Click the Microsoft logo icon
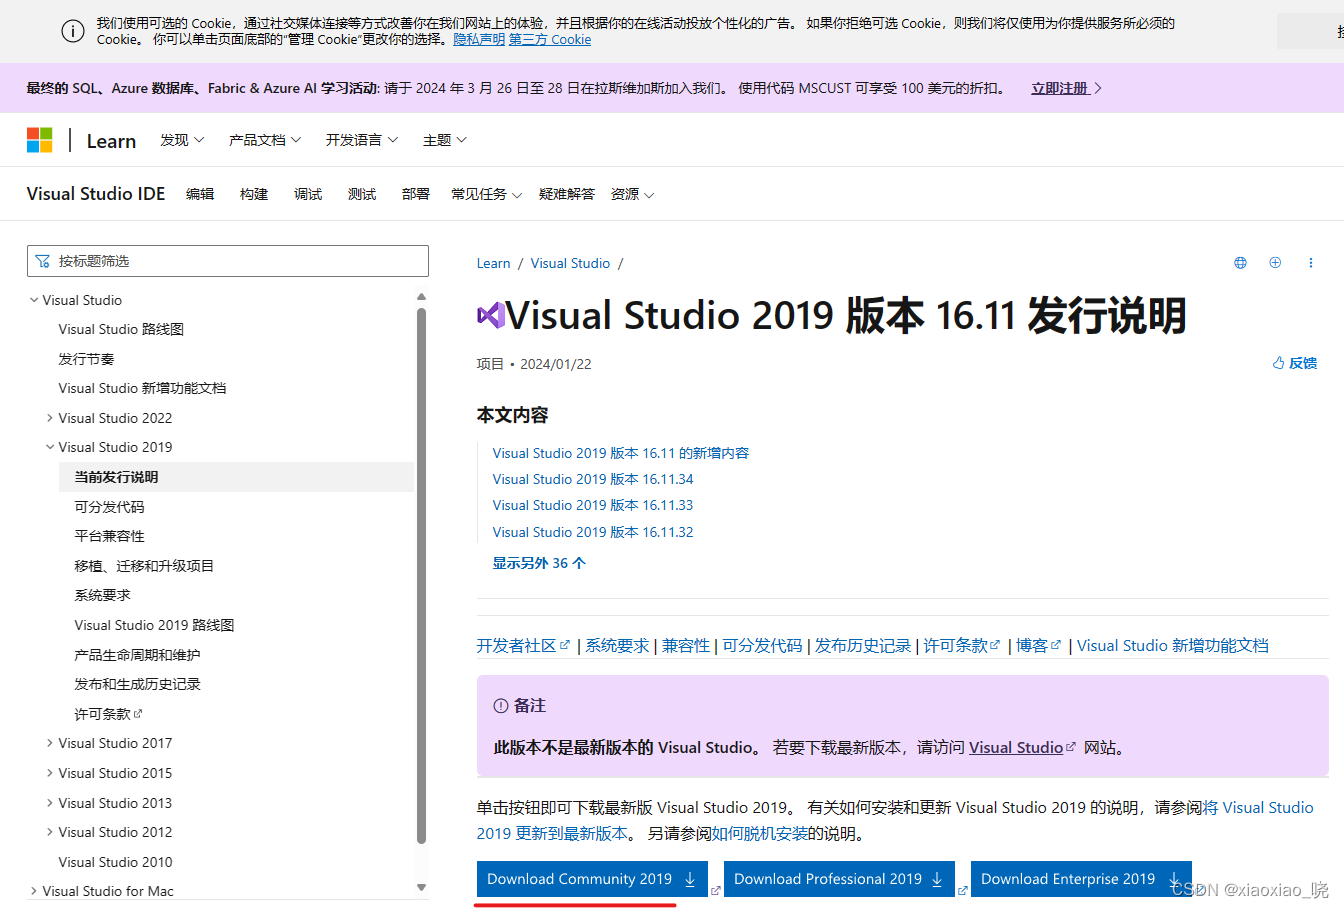1344x908 pixels. [x=39, y=140]
